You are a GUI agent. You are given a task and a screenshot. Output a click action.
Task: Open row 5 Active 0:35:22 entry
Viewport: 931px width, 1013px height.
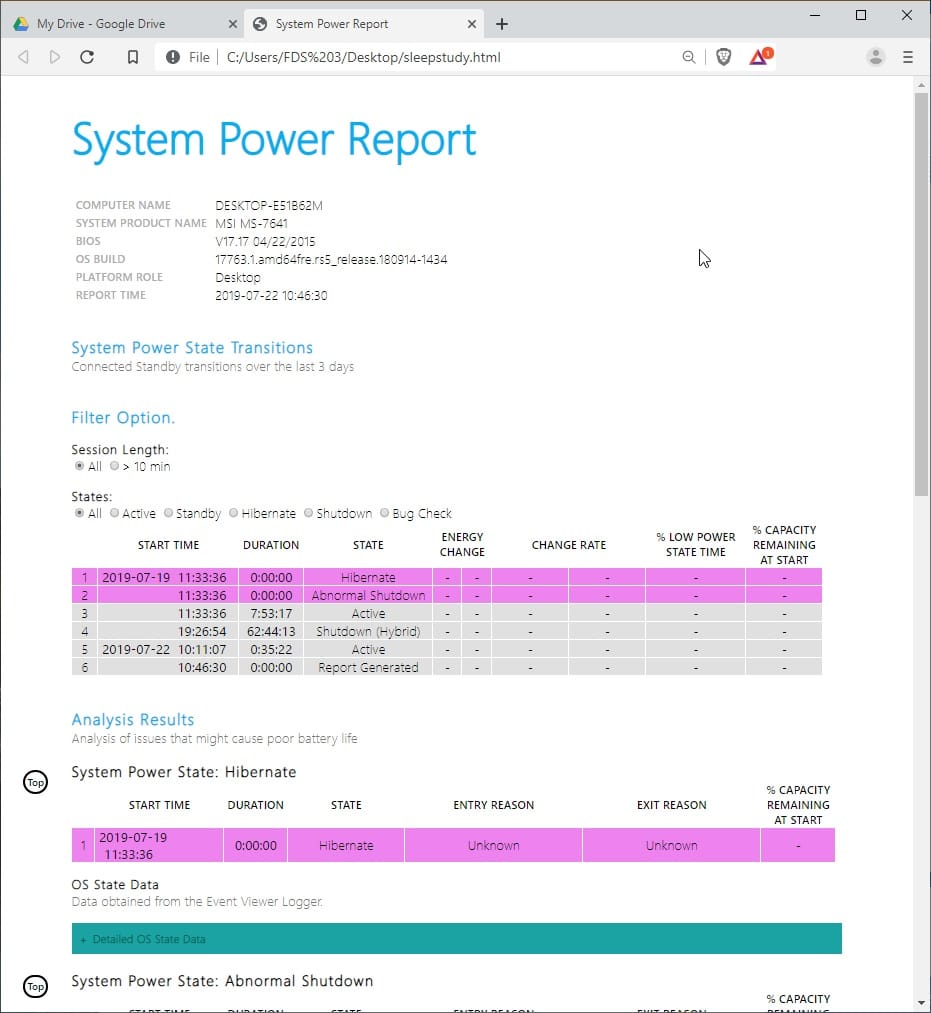point(446,649)
